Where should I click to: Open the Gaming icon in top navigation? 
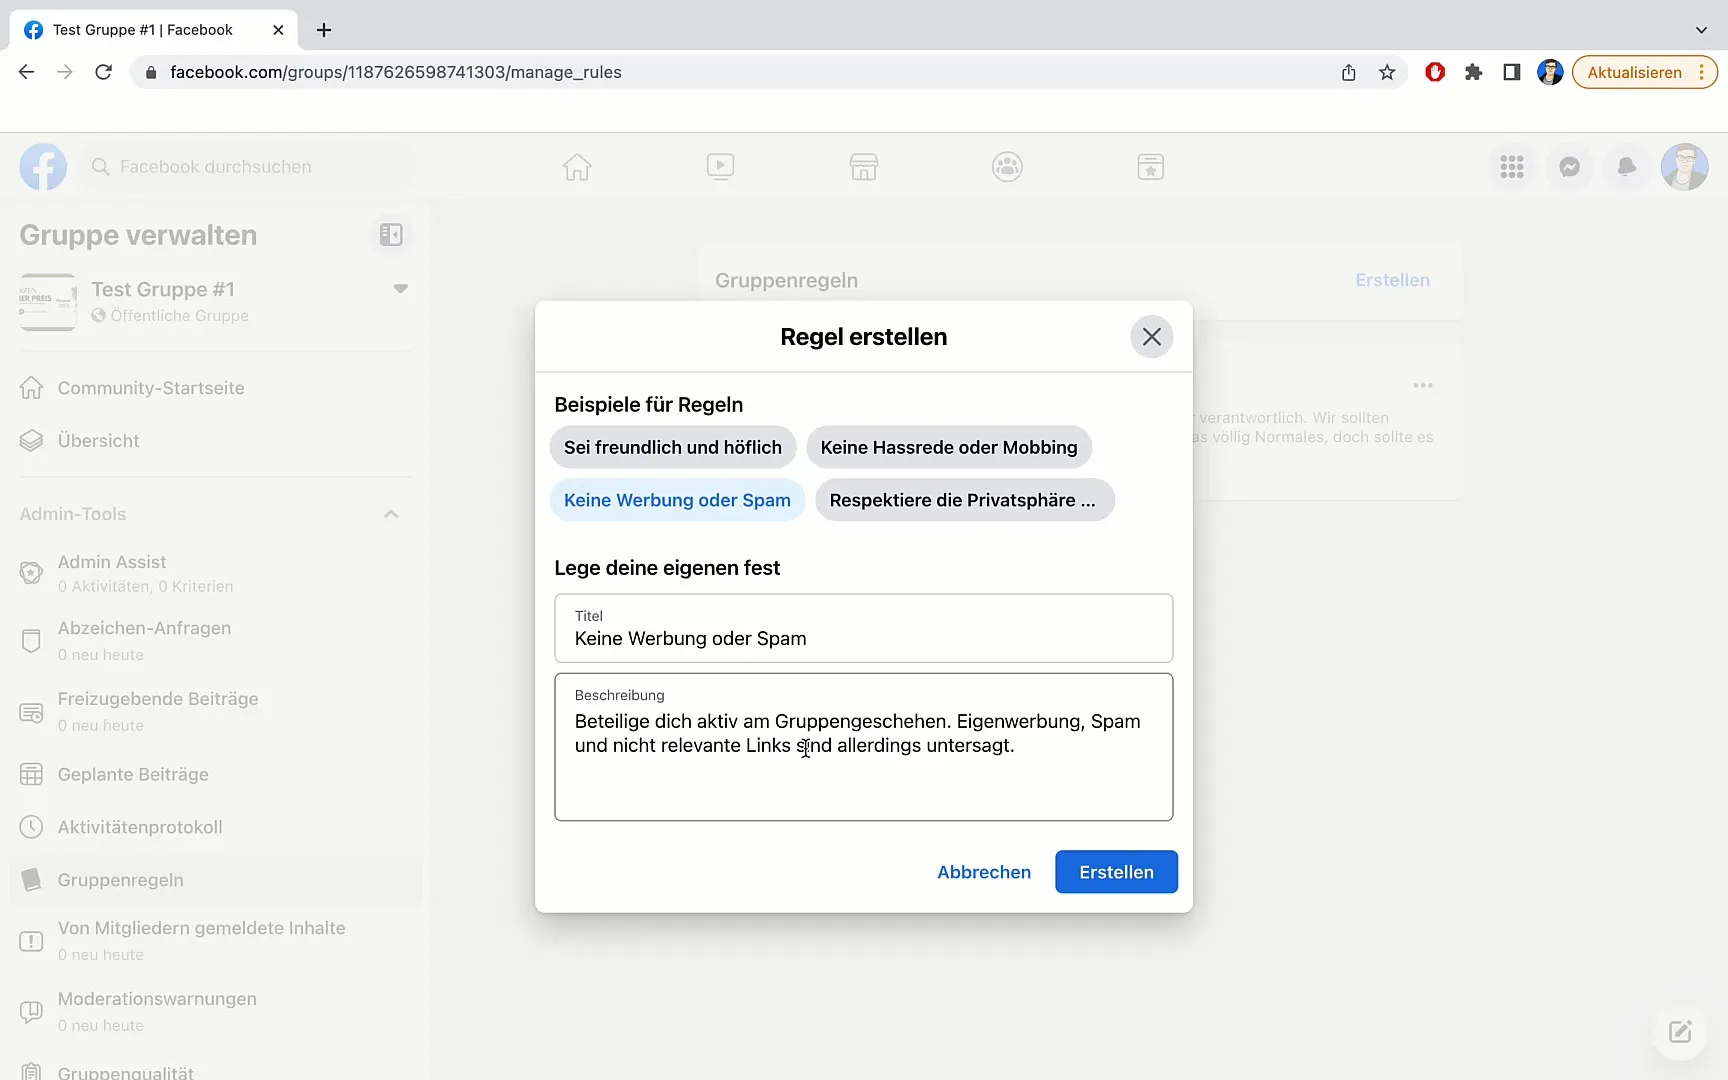click(1151, 167)
